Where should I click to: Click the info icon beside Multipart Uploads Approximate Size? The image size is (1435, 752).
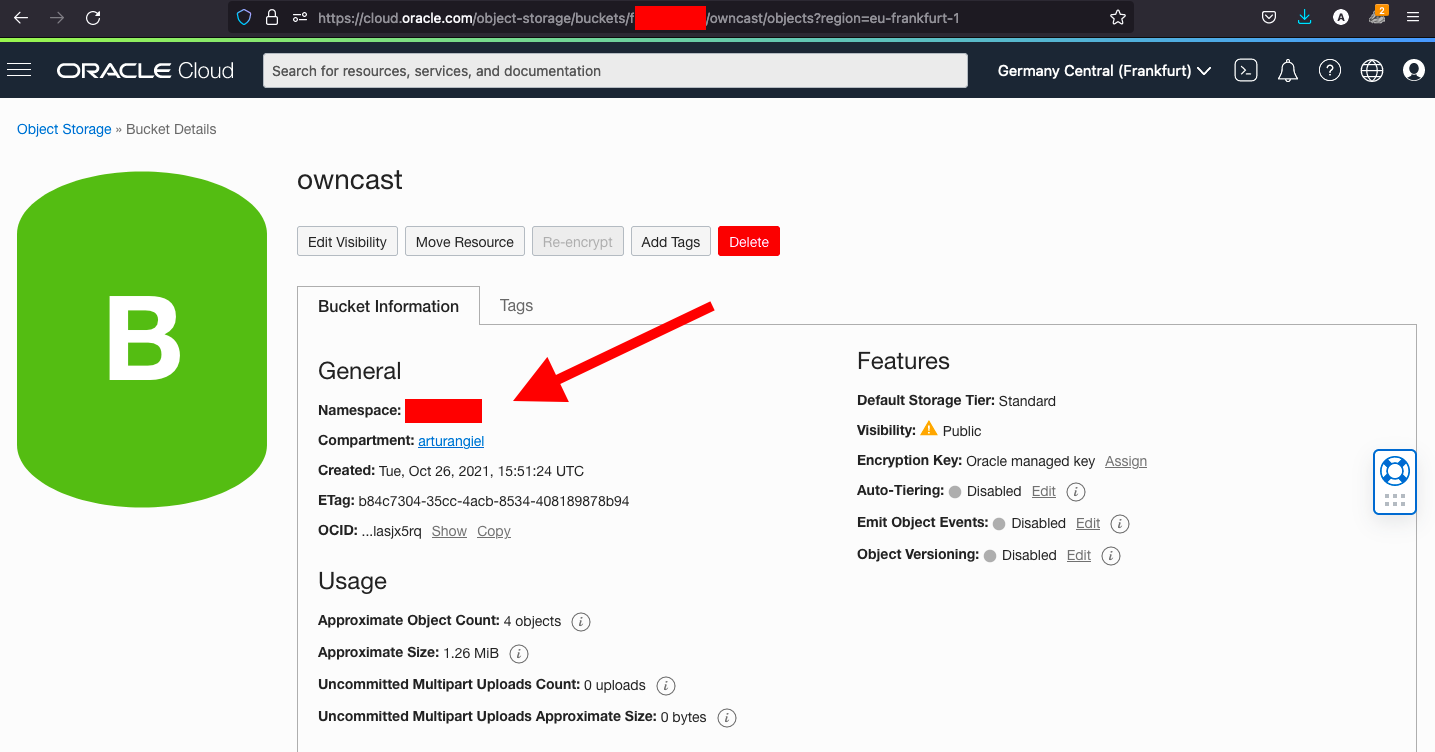[x=727, y=718]
